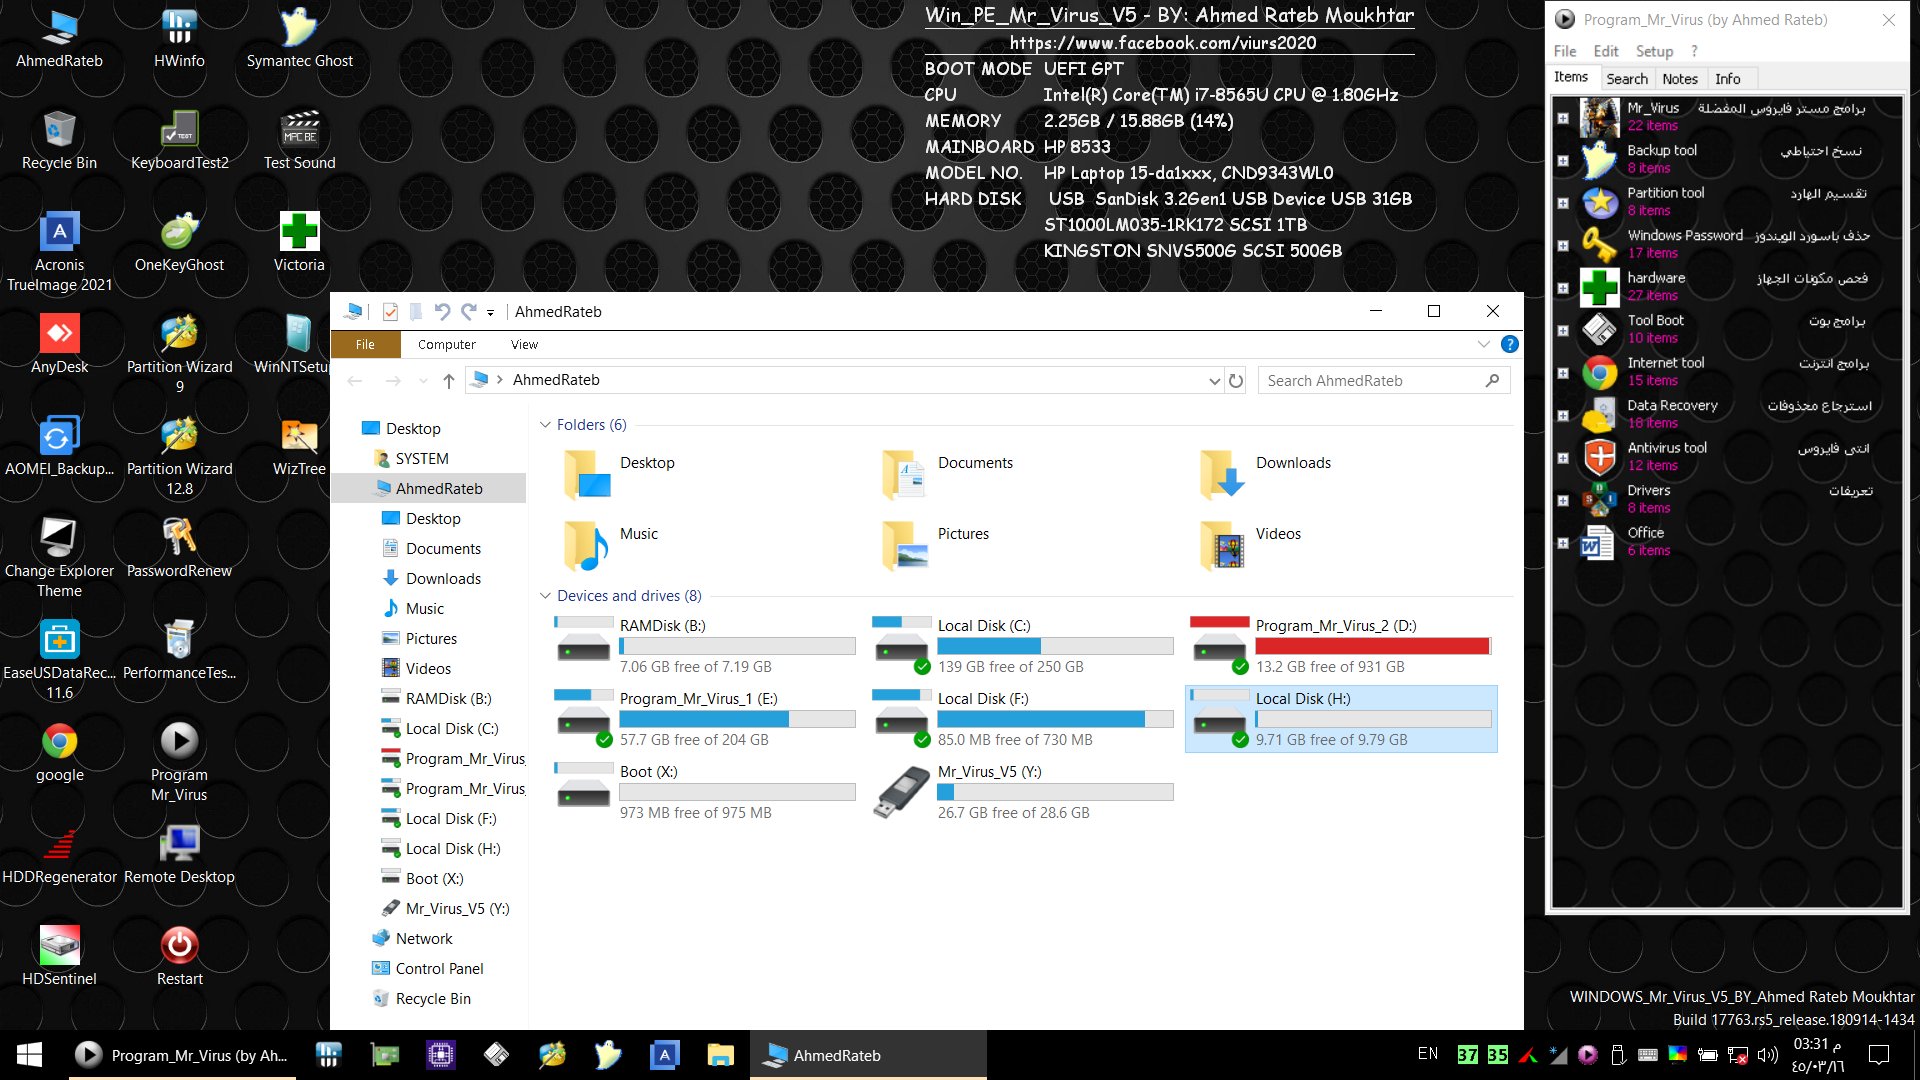
Task: Click Explorer help question mark icon
Action: 1510,344
